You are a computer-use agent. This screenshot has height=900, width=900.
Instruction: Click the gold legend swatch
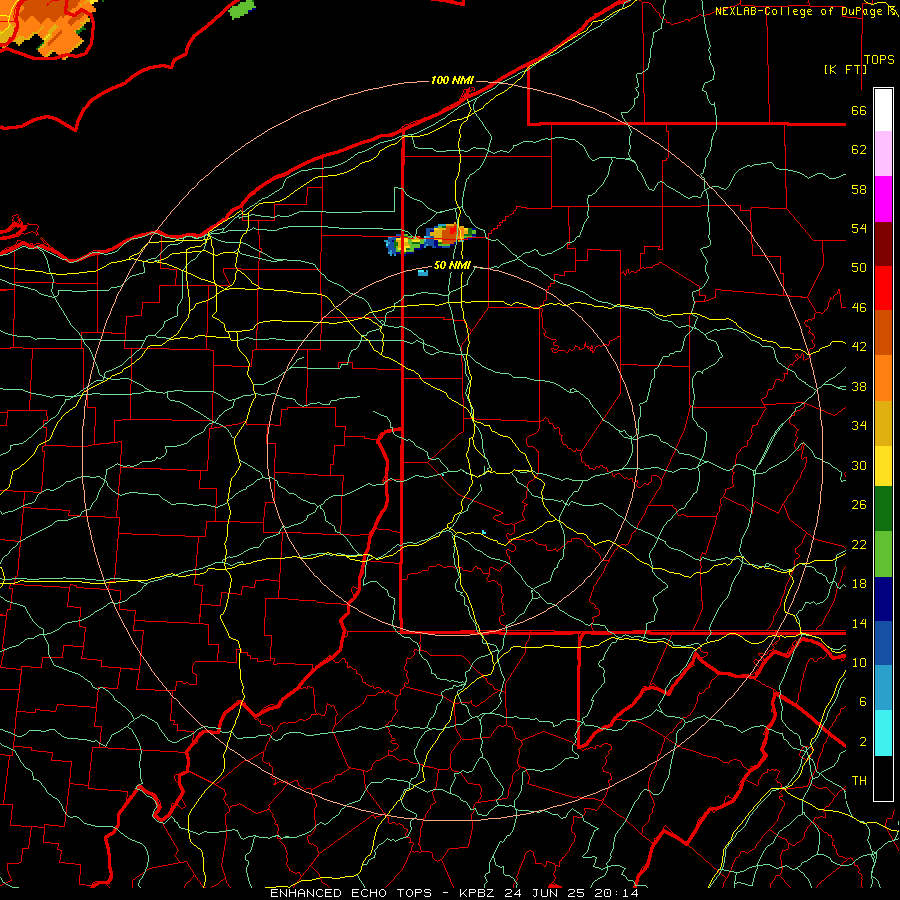(x=883, y=423)
